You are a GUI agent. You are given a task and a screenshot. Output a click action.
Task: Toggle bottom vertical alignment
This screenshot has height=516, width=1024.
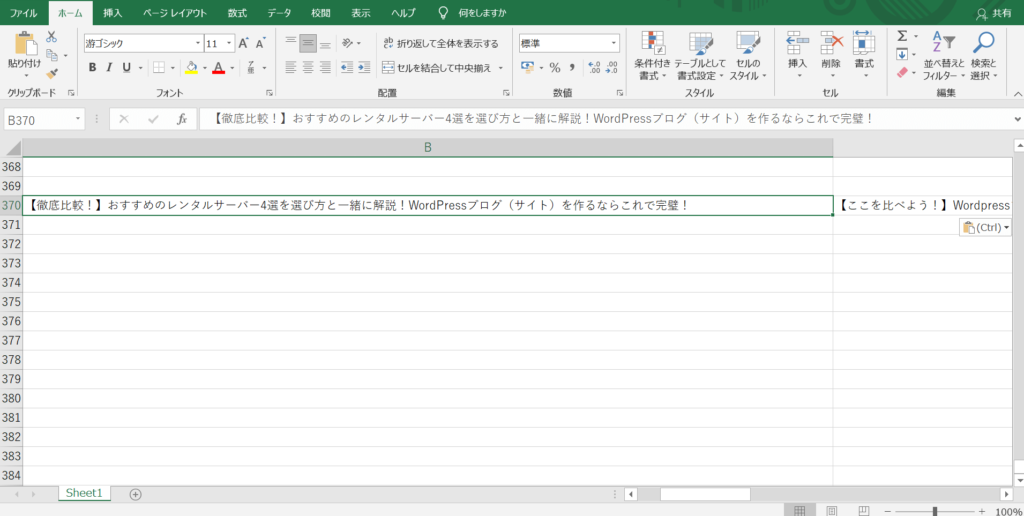click(325, 44)
